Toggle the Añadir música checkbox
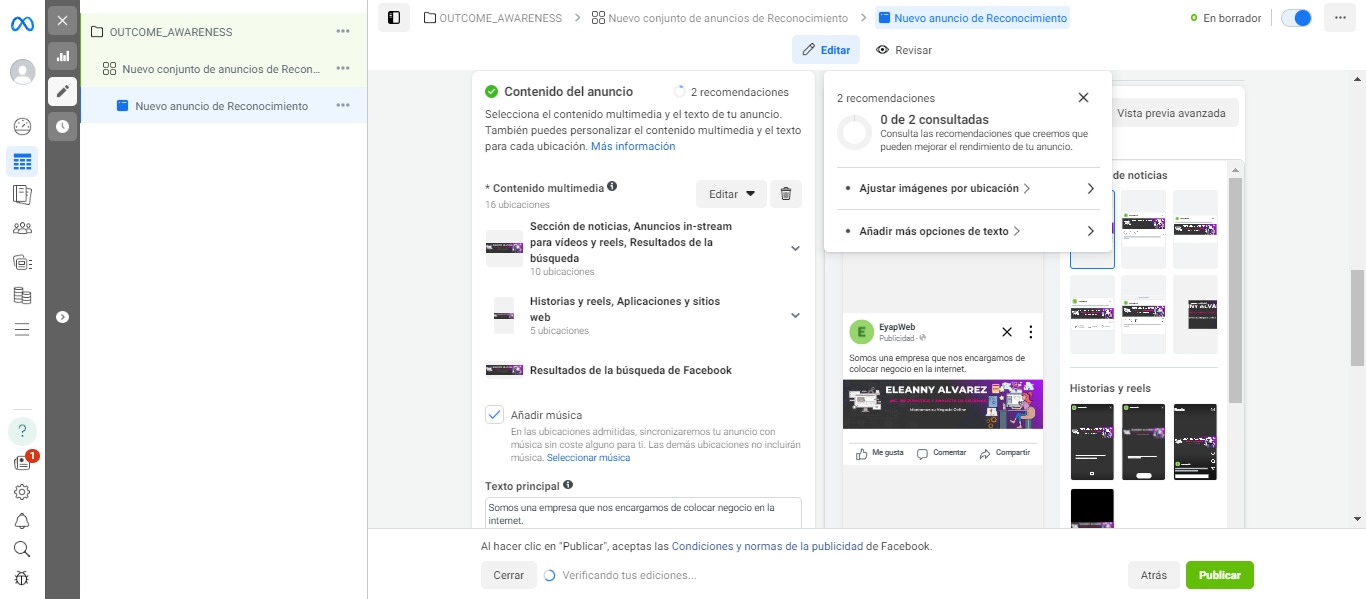 click(x=494, y=415)
